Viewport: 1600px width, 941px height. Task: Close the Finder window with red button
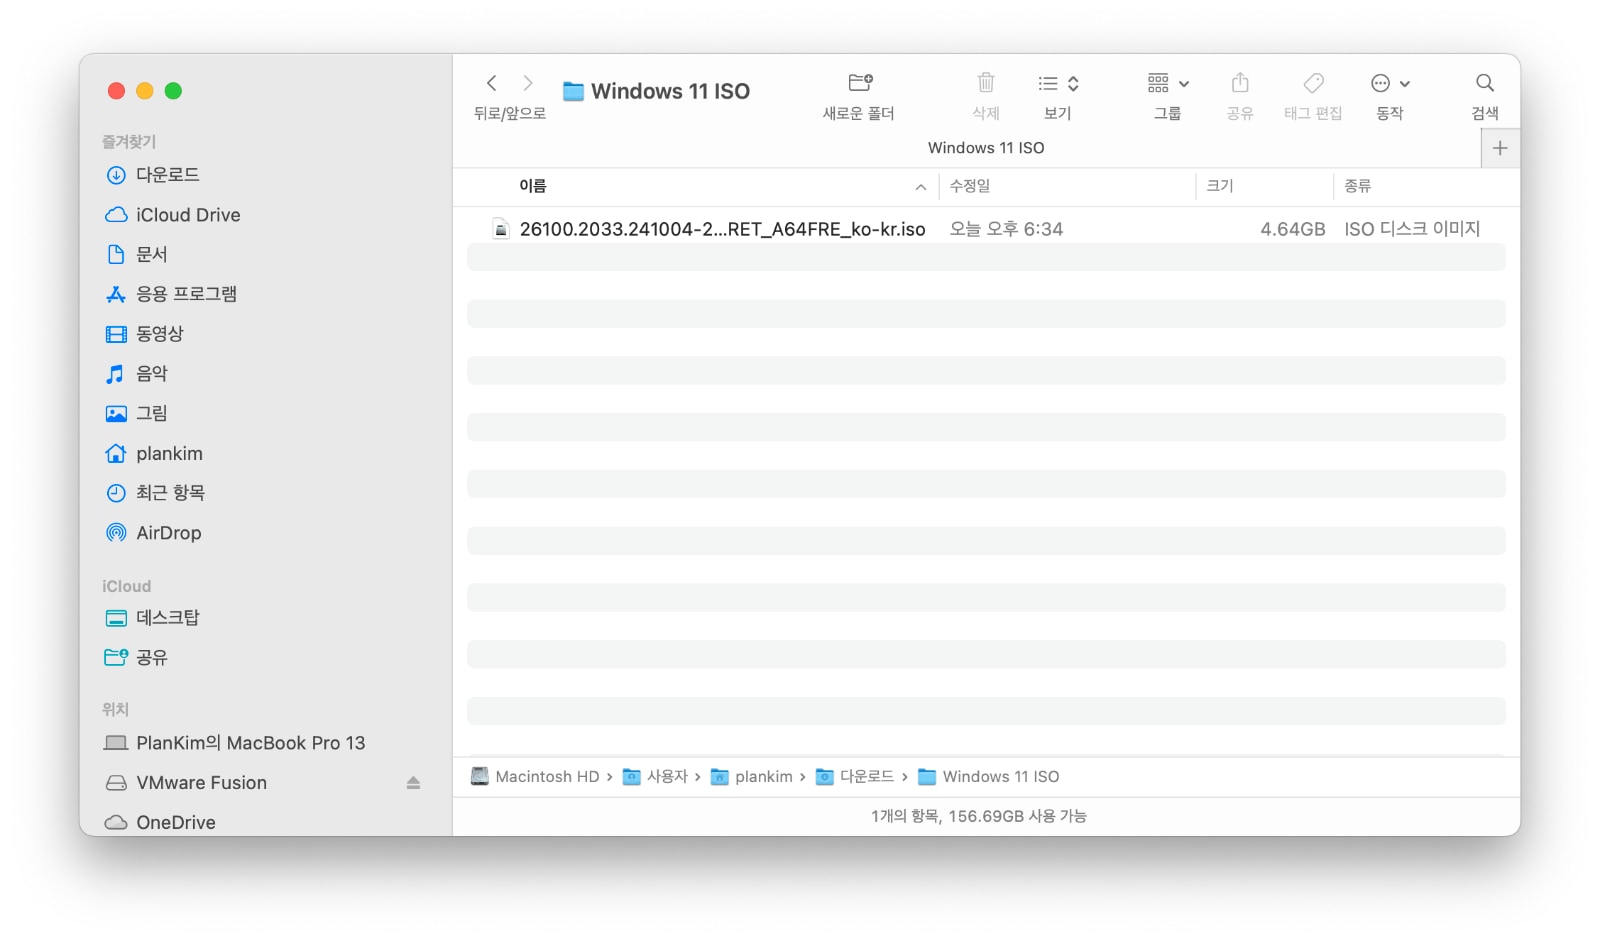[x=116, y=91]
